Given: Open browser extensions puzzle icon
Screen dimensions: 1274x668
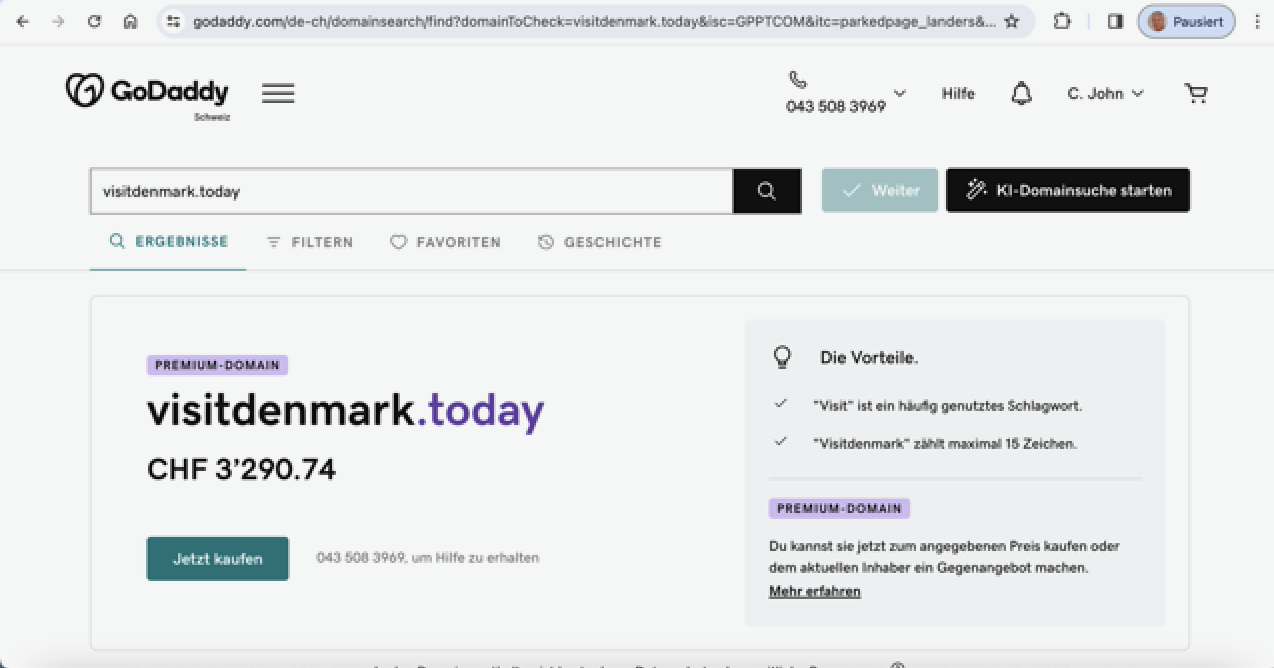Looking at the screenshot, I should 1063,21.
